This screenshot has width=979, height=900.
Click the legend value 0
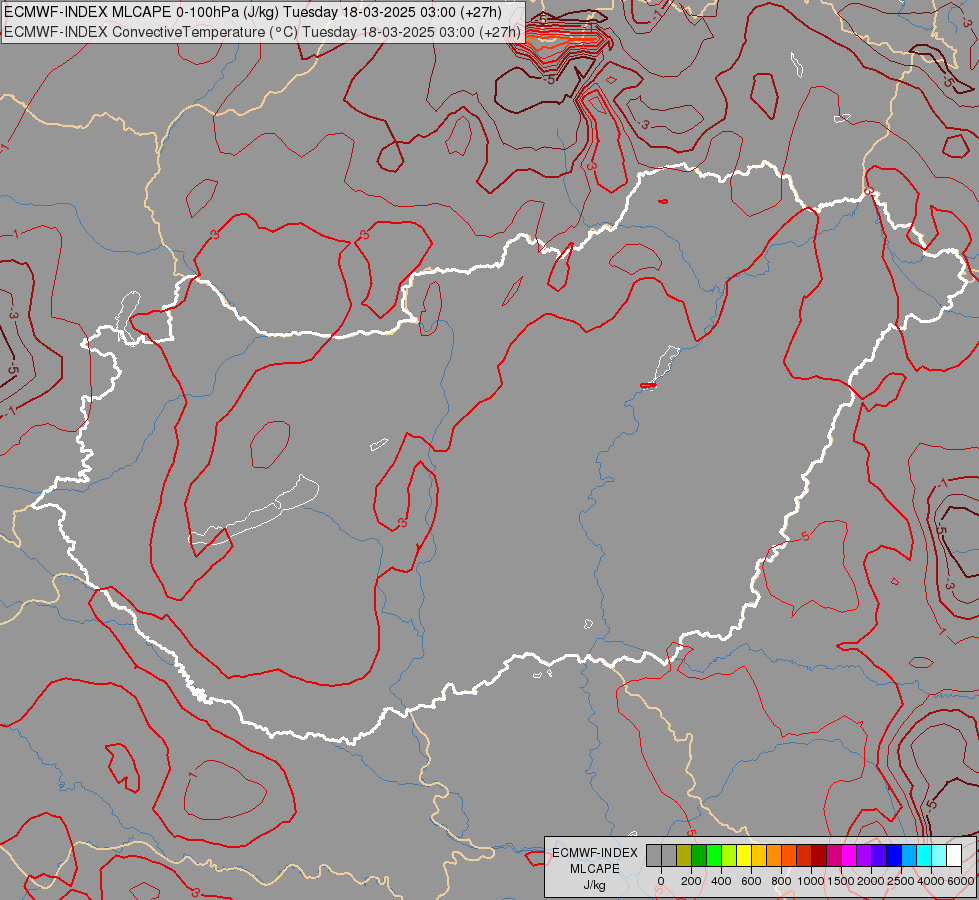pyautogui.click(x=661, y=881)
